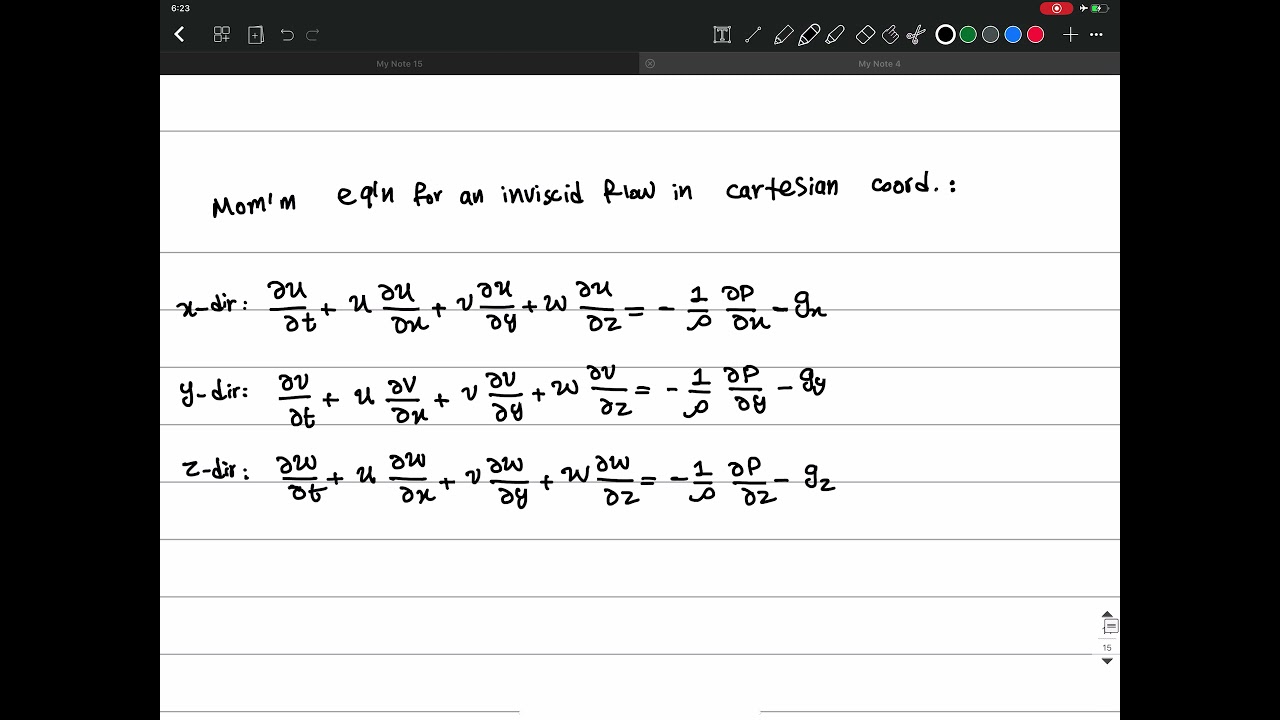Select the Scissors cut tool
Image resolution: width=1280 pixels, height=720 pixels.
[x=915, y=35]
